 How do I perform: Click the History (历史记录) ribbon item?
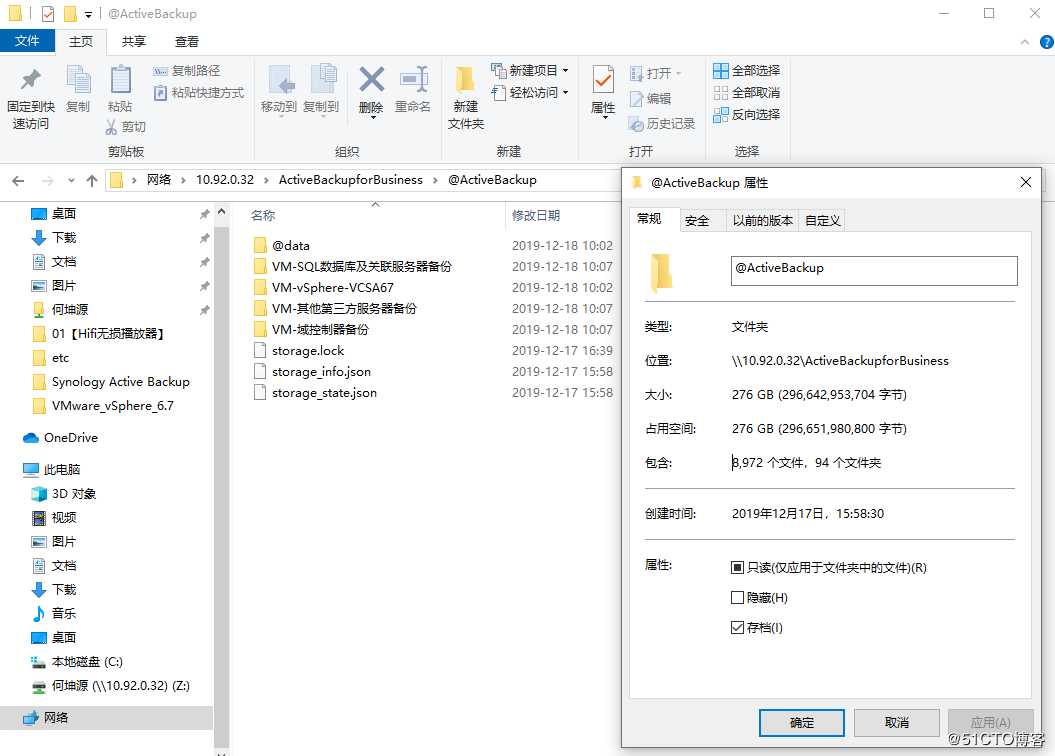click(661, 124)
